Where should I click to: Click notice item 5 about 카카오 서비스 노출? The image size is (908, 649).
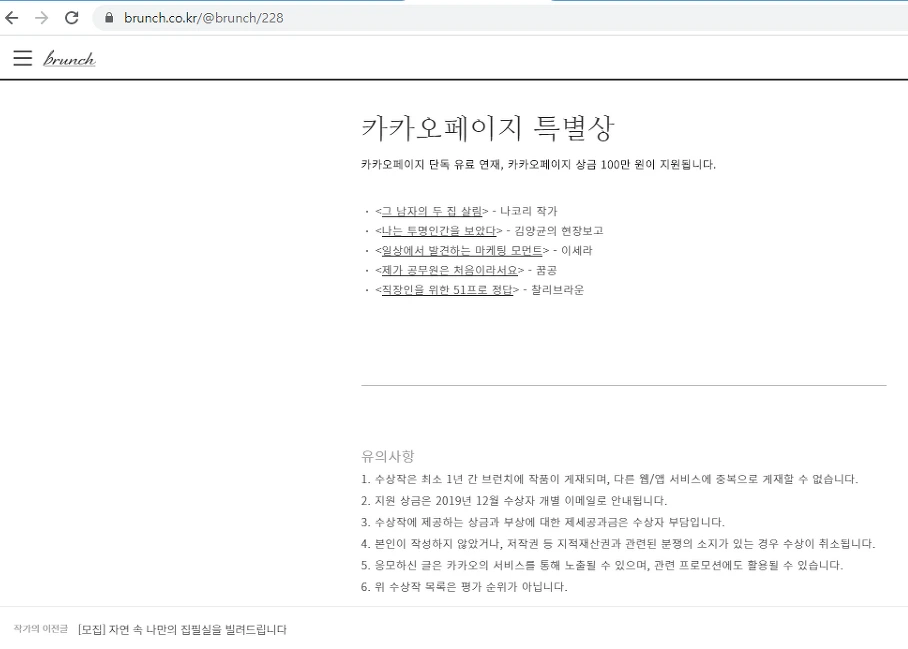(602, 564)
